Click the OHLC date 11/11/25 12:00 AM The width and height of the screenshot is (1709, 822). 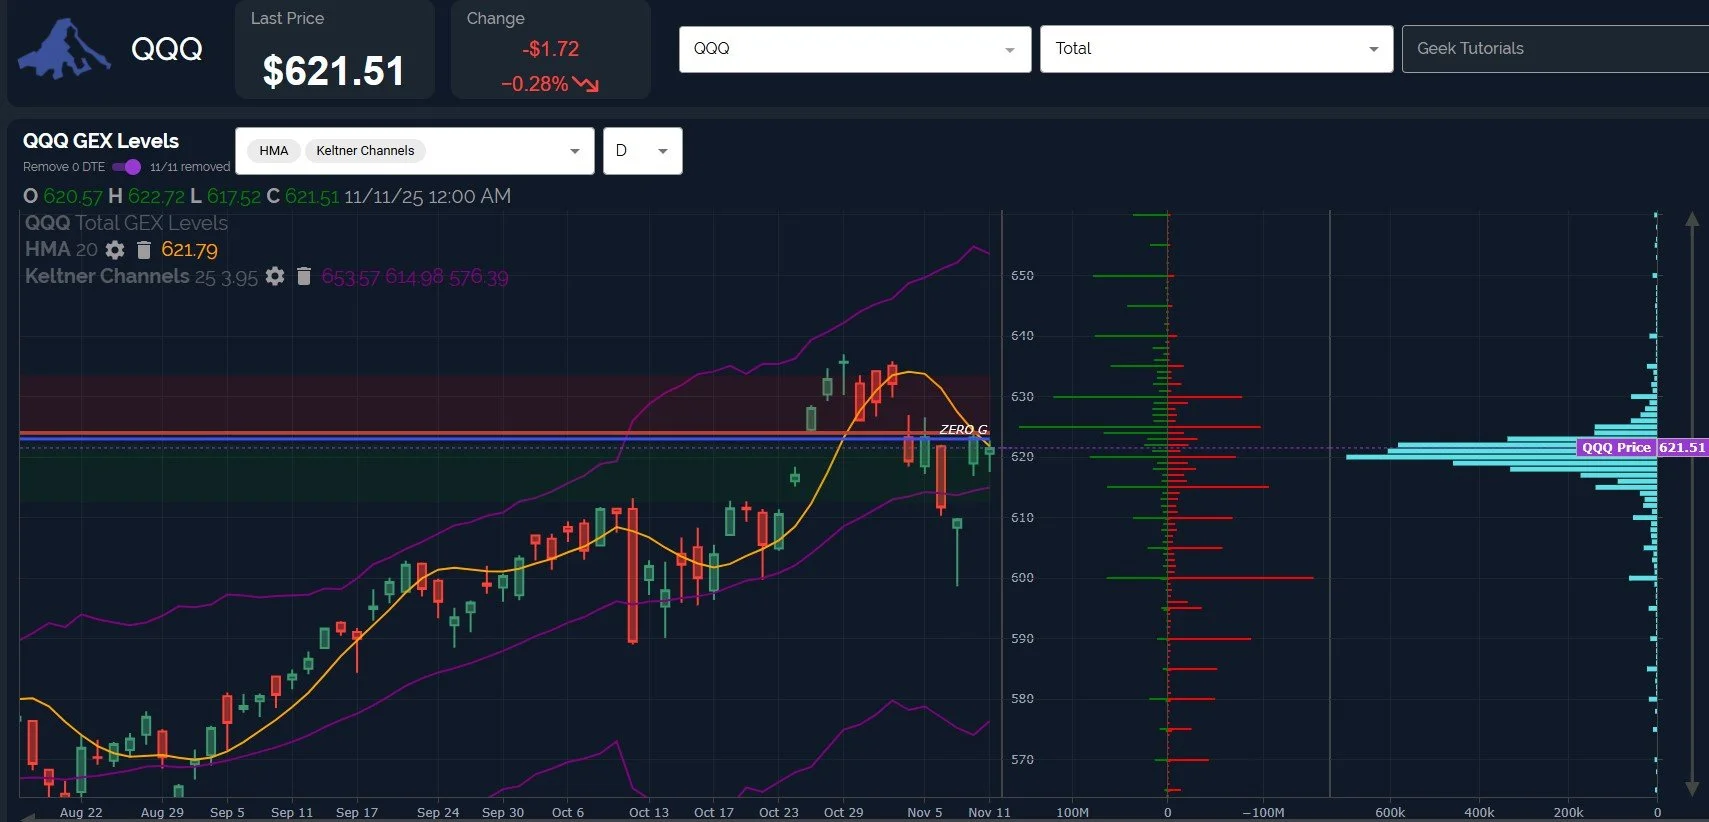click(x=427, y=196)
